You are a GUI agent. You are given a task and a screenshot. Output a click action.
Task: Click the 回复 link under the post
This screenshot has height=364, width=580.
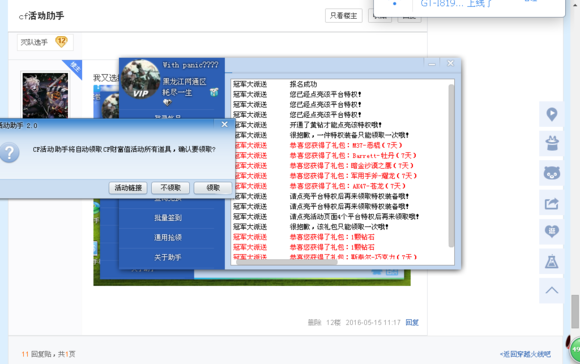click(412, 323)
